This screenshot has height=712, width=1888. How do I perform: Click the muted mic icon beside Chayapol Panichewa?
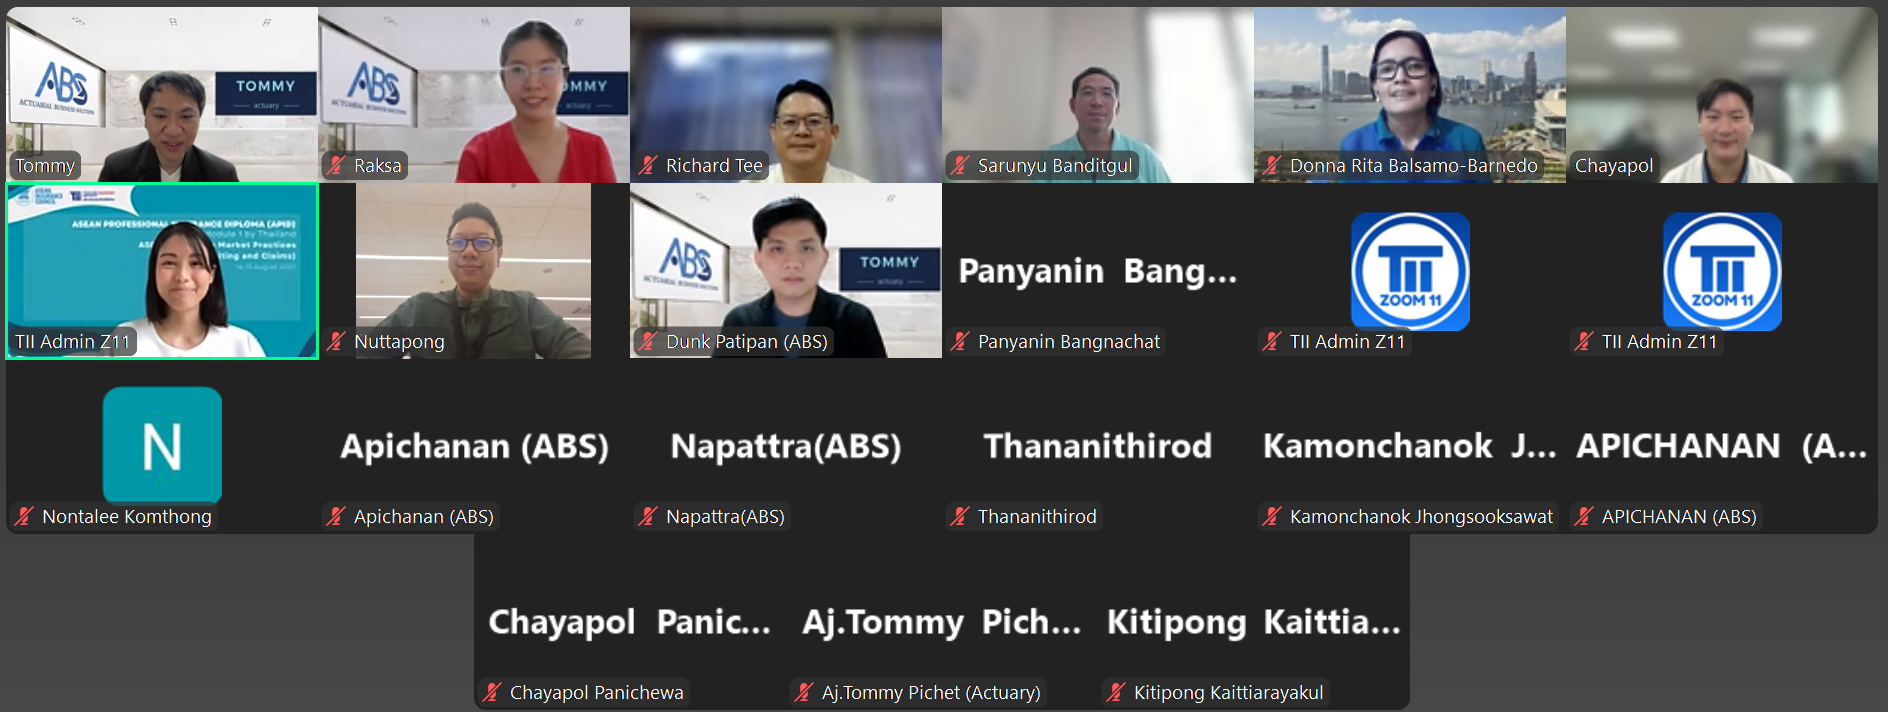493,693
